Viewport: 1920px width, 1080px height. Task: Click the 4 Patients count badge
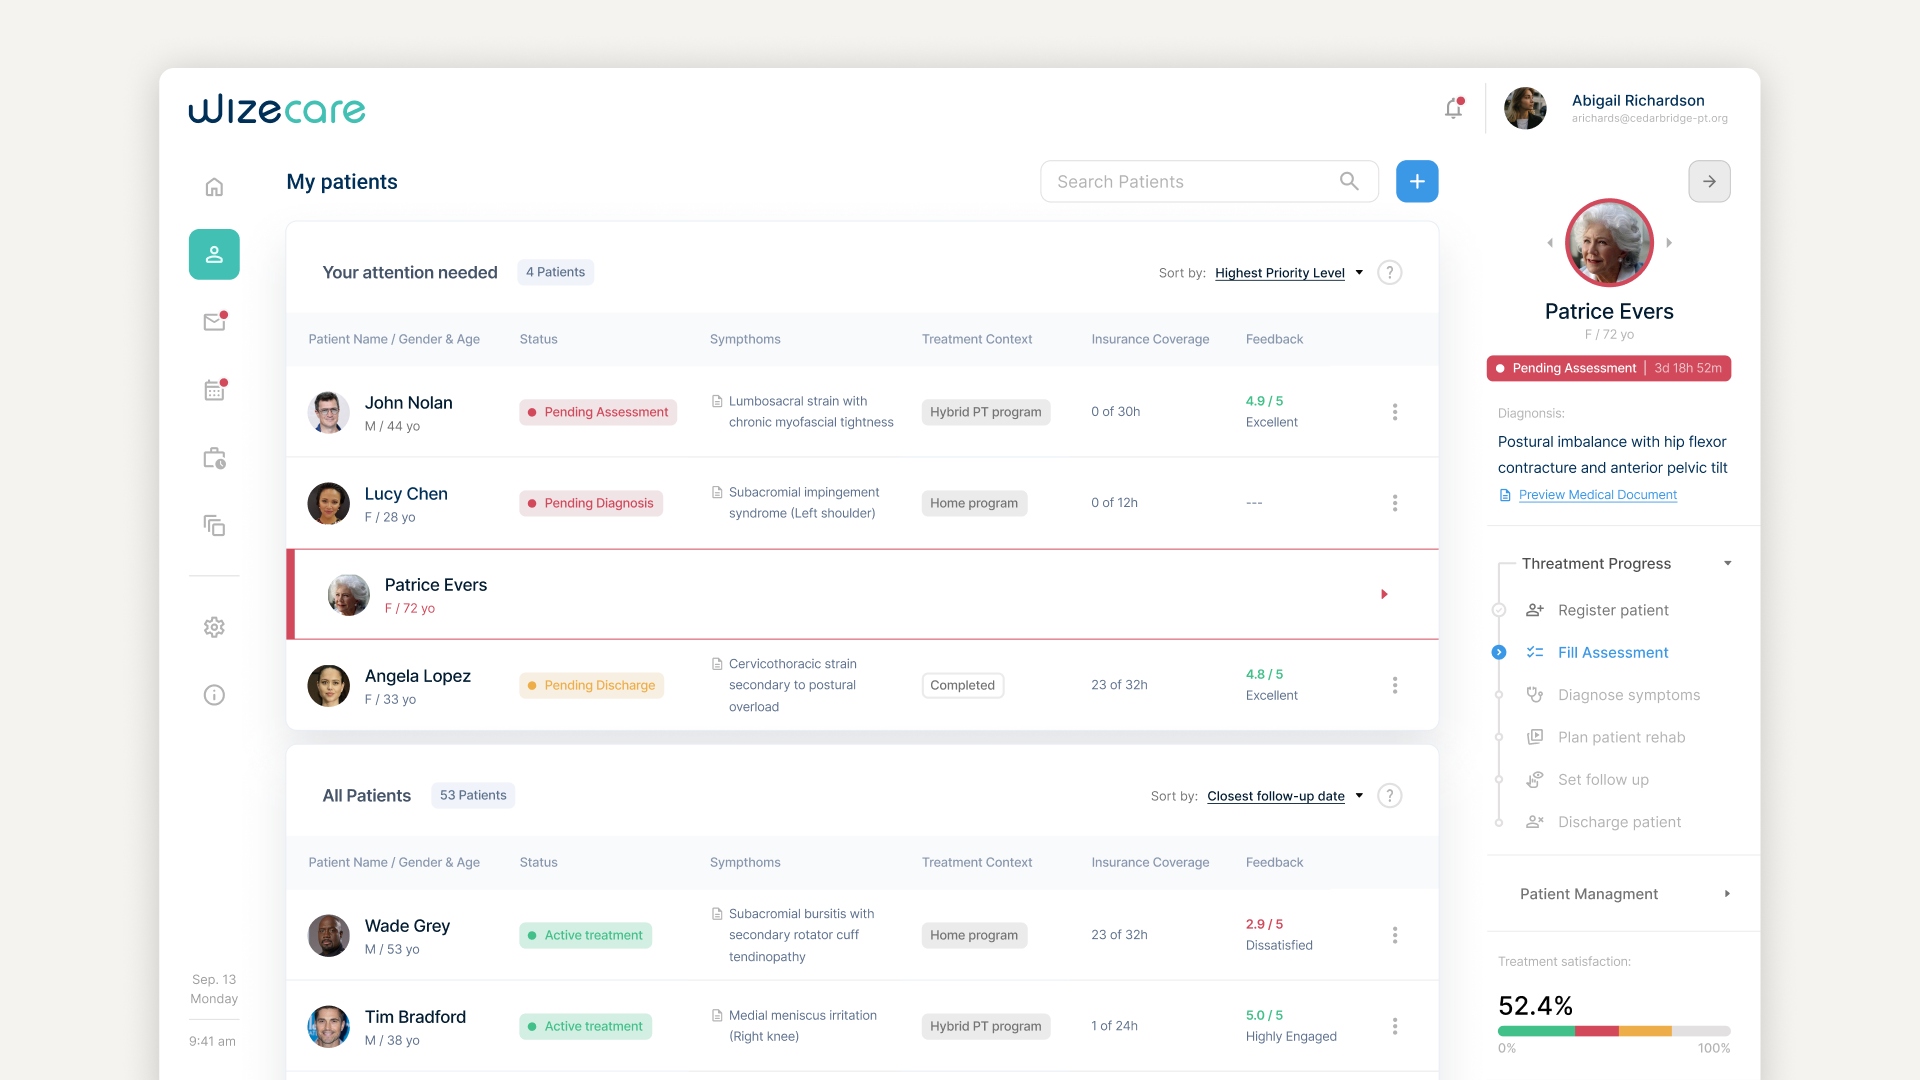tap(555, 272)
